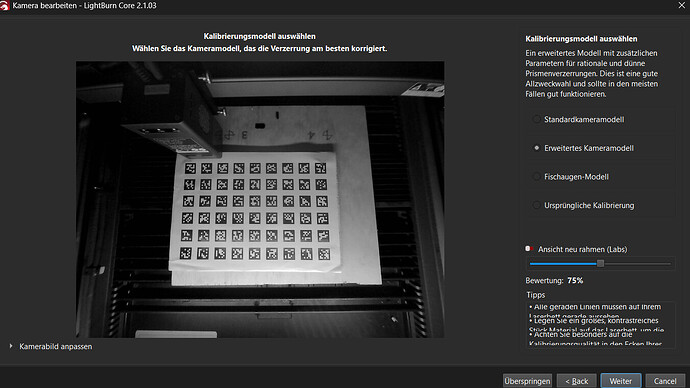Click the LightBurn app icon in title bar
Image resolution: width=690 pixels, height=388 pixels.
pyautogui.click(x=4, y=5)
